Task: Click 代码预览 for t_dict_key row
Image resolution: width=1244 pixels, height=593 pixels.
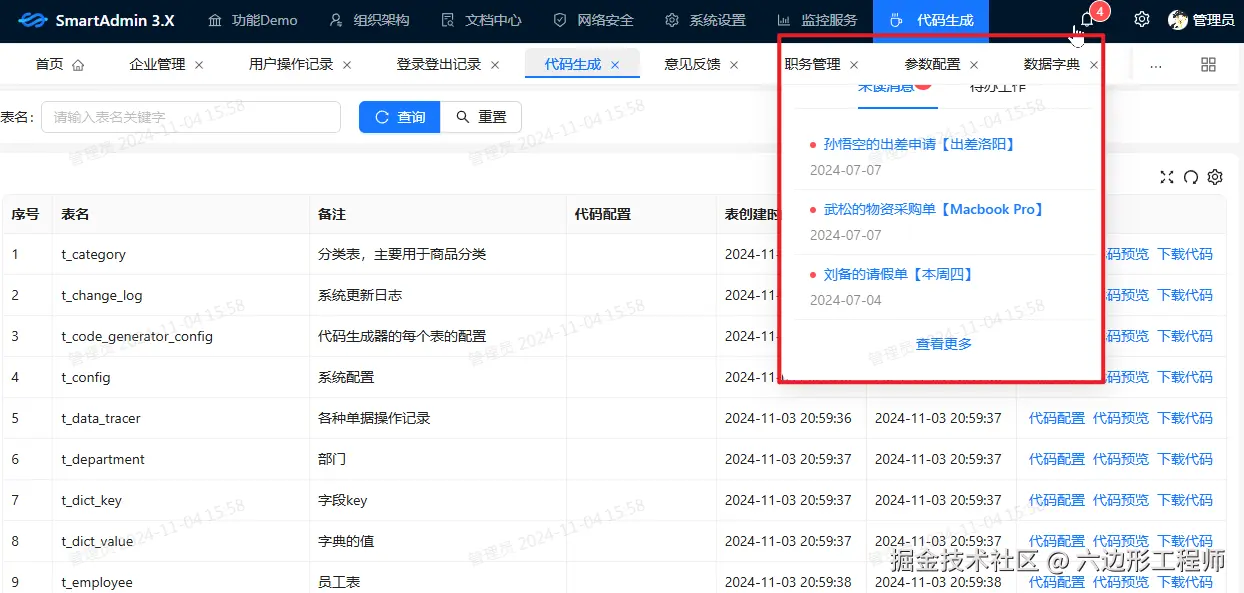Action: (1121, 500)
